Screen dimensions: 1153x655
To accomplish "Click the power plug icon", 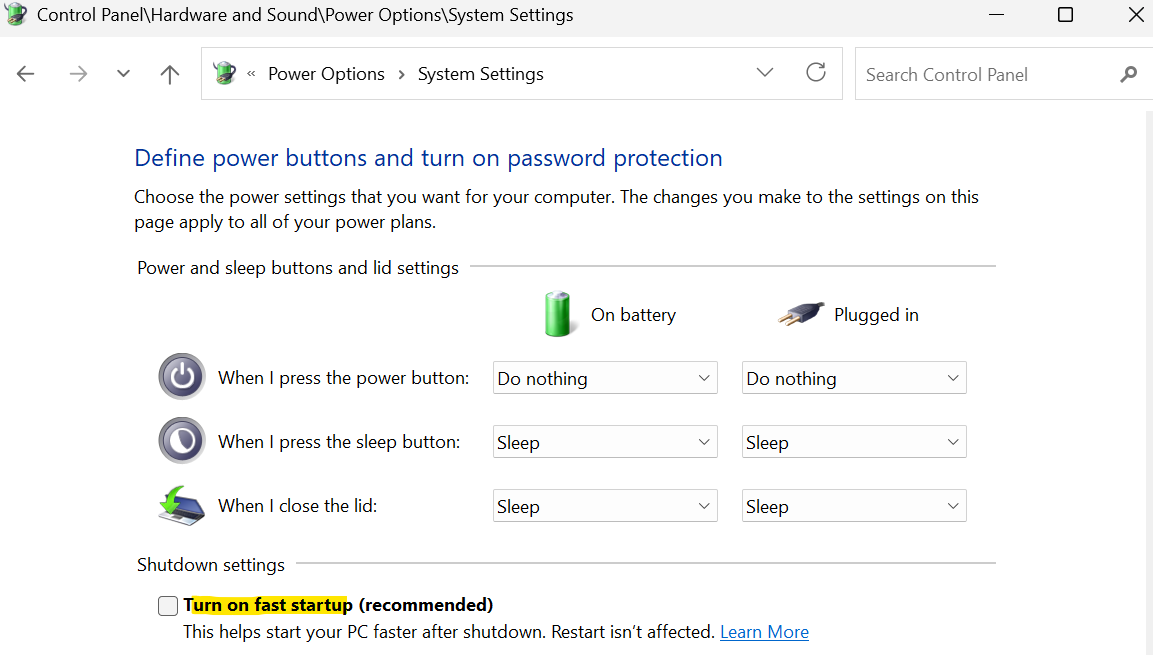I will (802, 314).
